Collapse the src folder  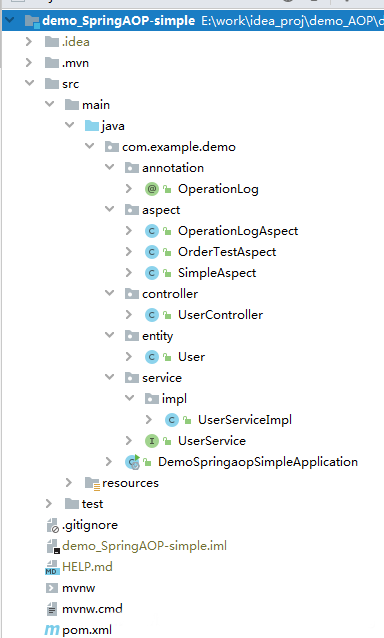point(29,83)
